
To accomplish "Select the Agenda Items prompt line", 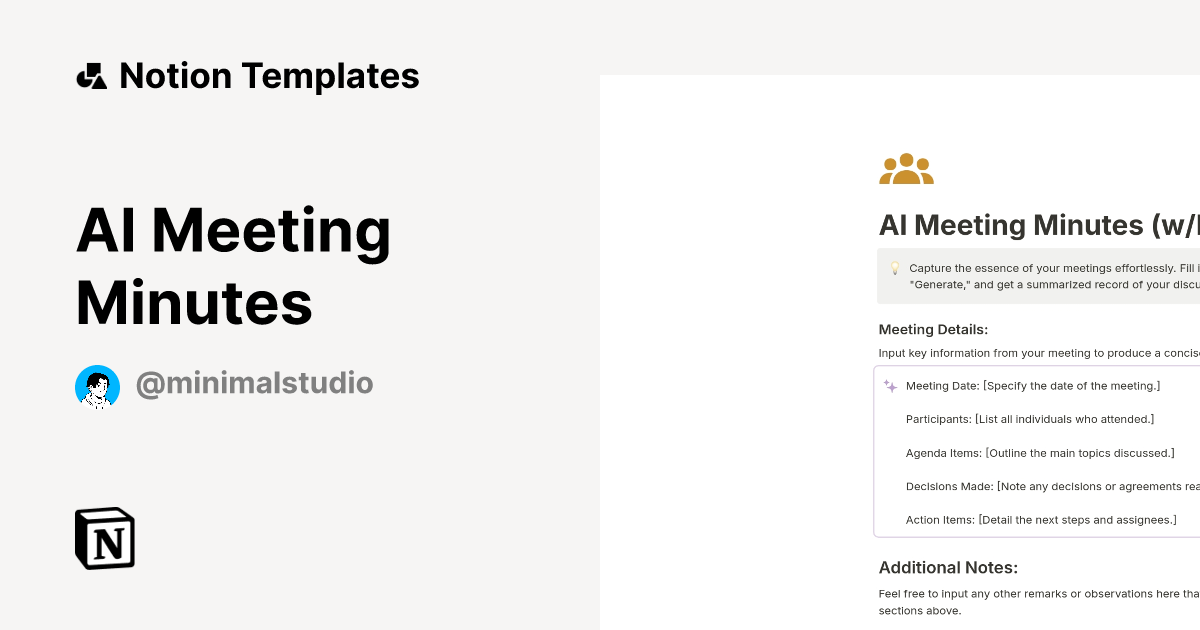I will coord(1040,453).
